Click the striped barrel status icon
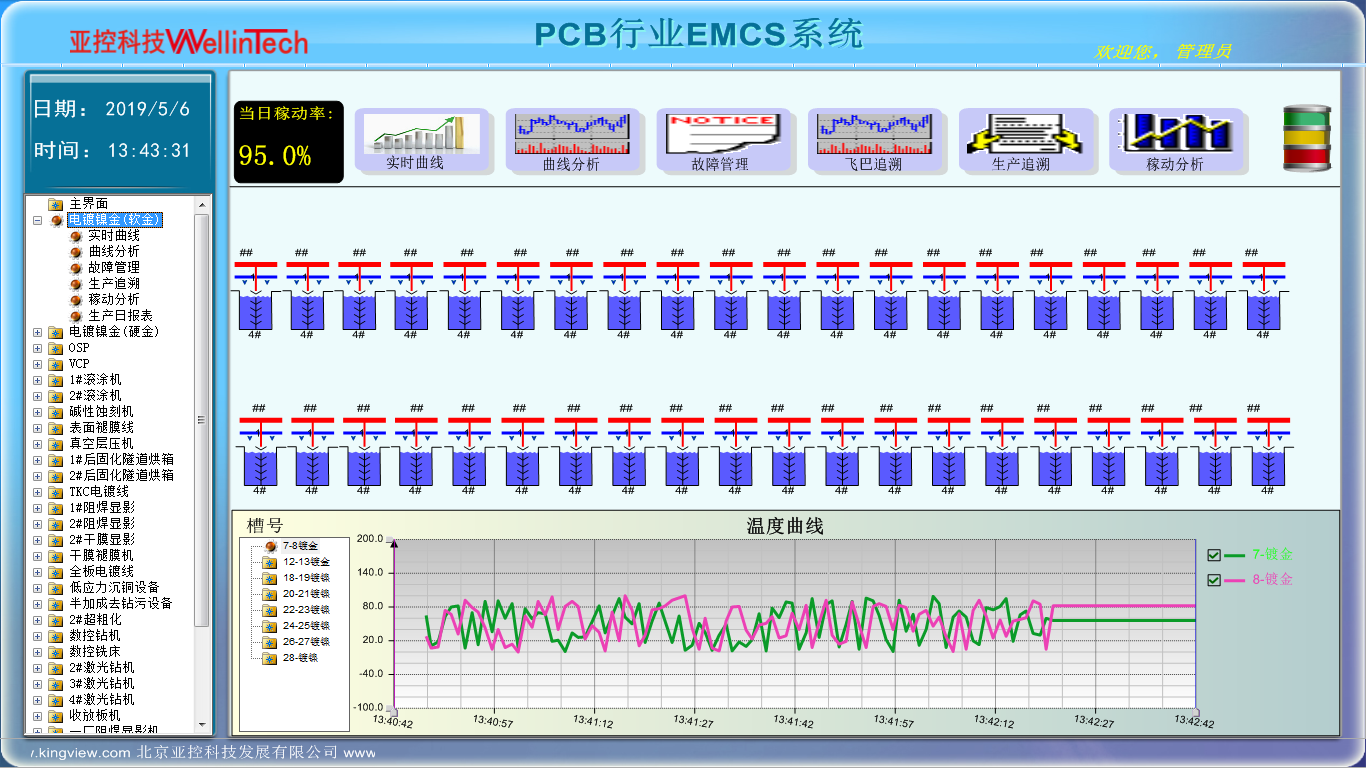The height and width of the screenshot is (768, 1366). (x=1307, y=138)
